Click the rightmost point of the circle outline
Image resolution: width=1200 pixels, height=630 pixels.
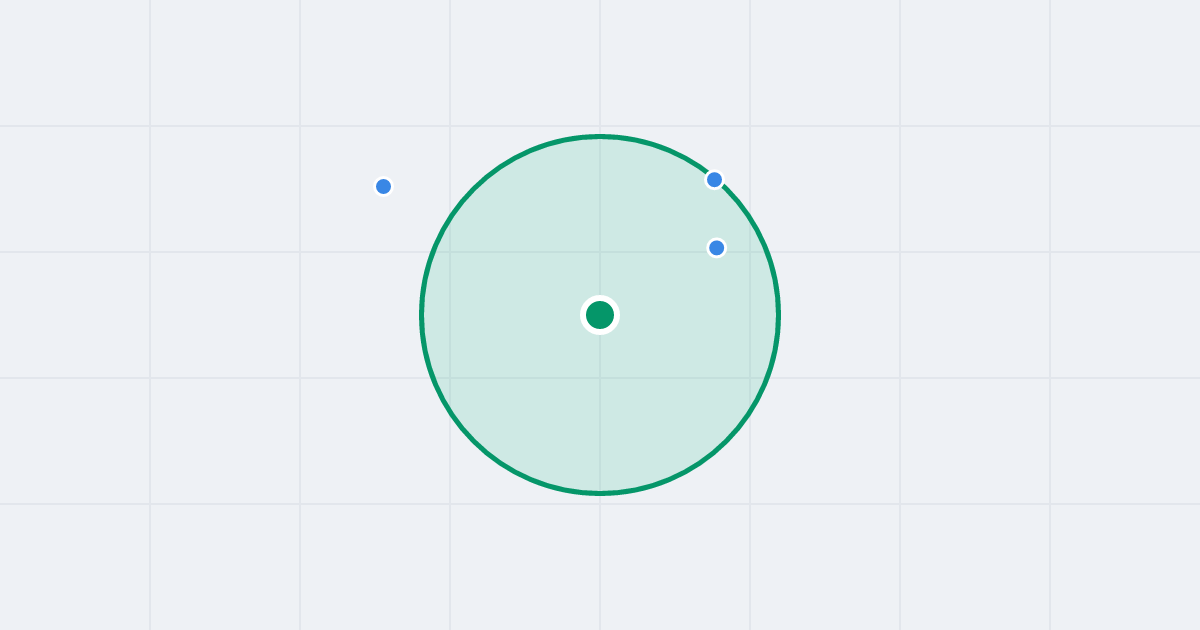(x=779, y=315)
